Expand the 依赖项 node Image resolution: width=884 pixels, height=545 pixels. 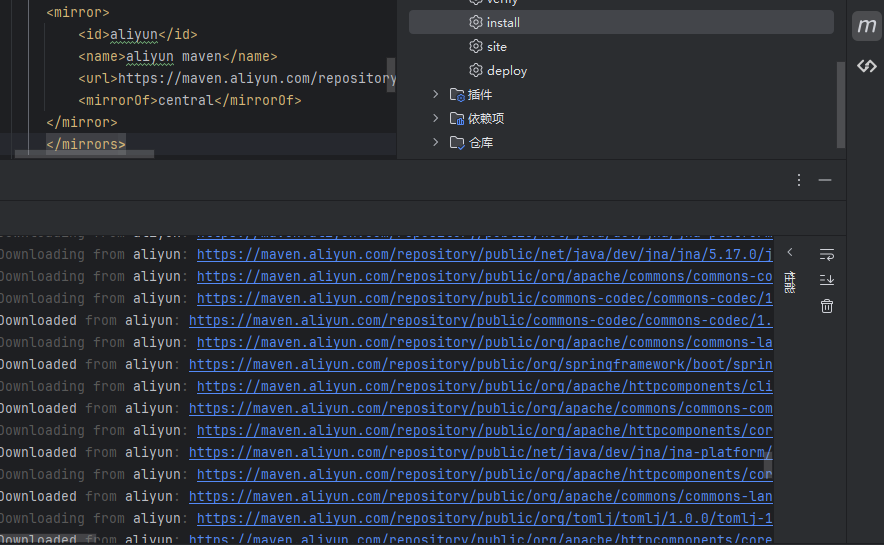pos(435,118)
